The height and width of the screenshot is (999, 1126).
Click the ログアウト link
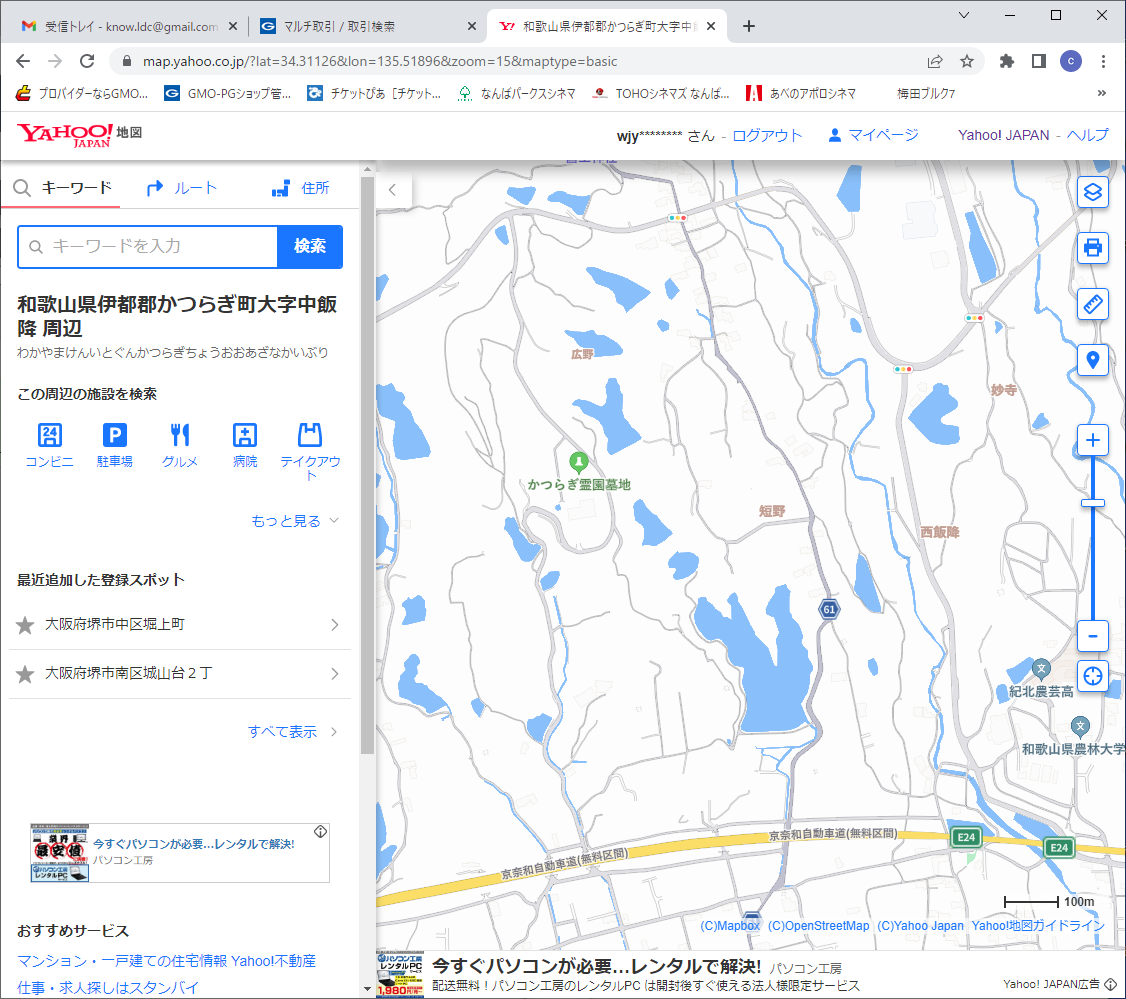pyautogui.click(x=767, y=135)
